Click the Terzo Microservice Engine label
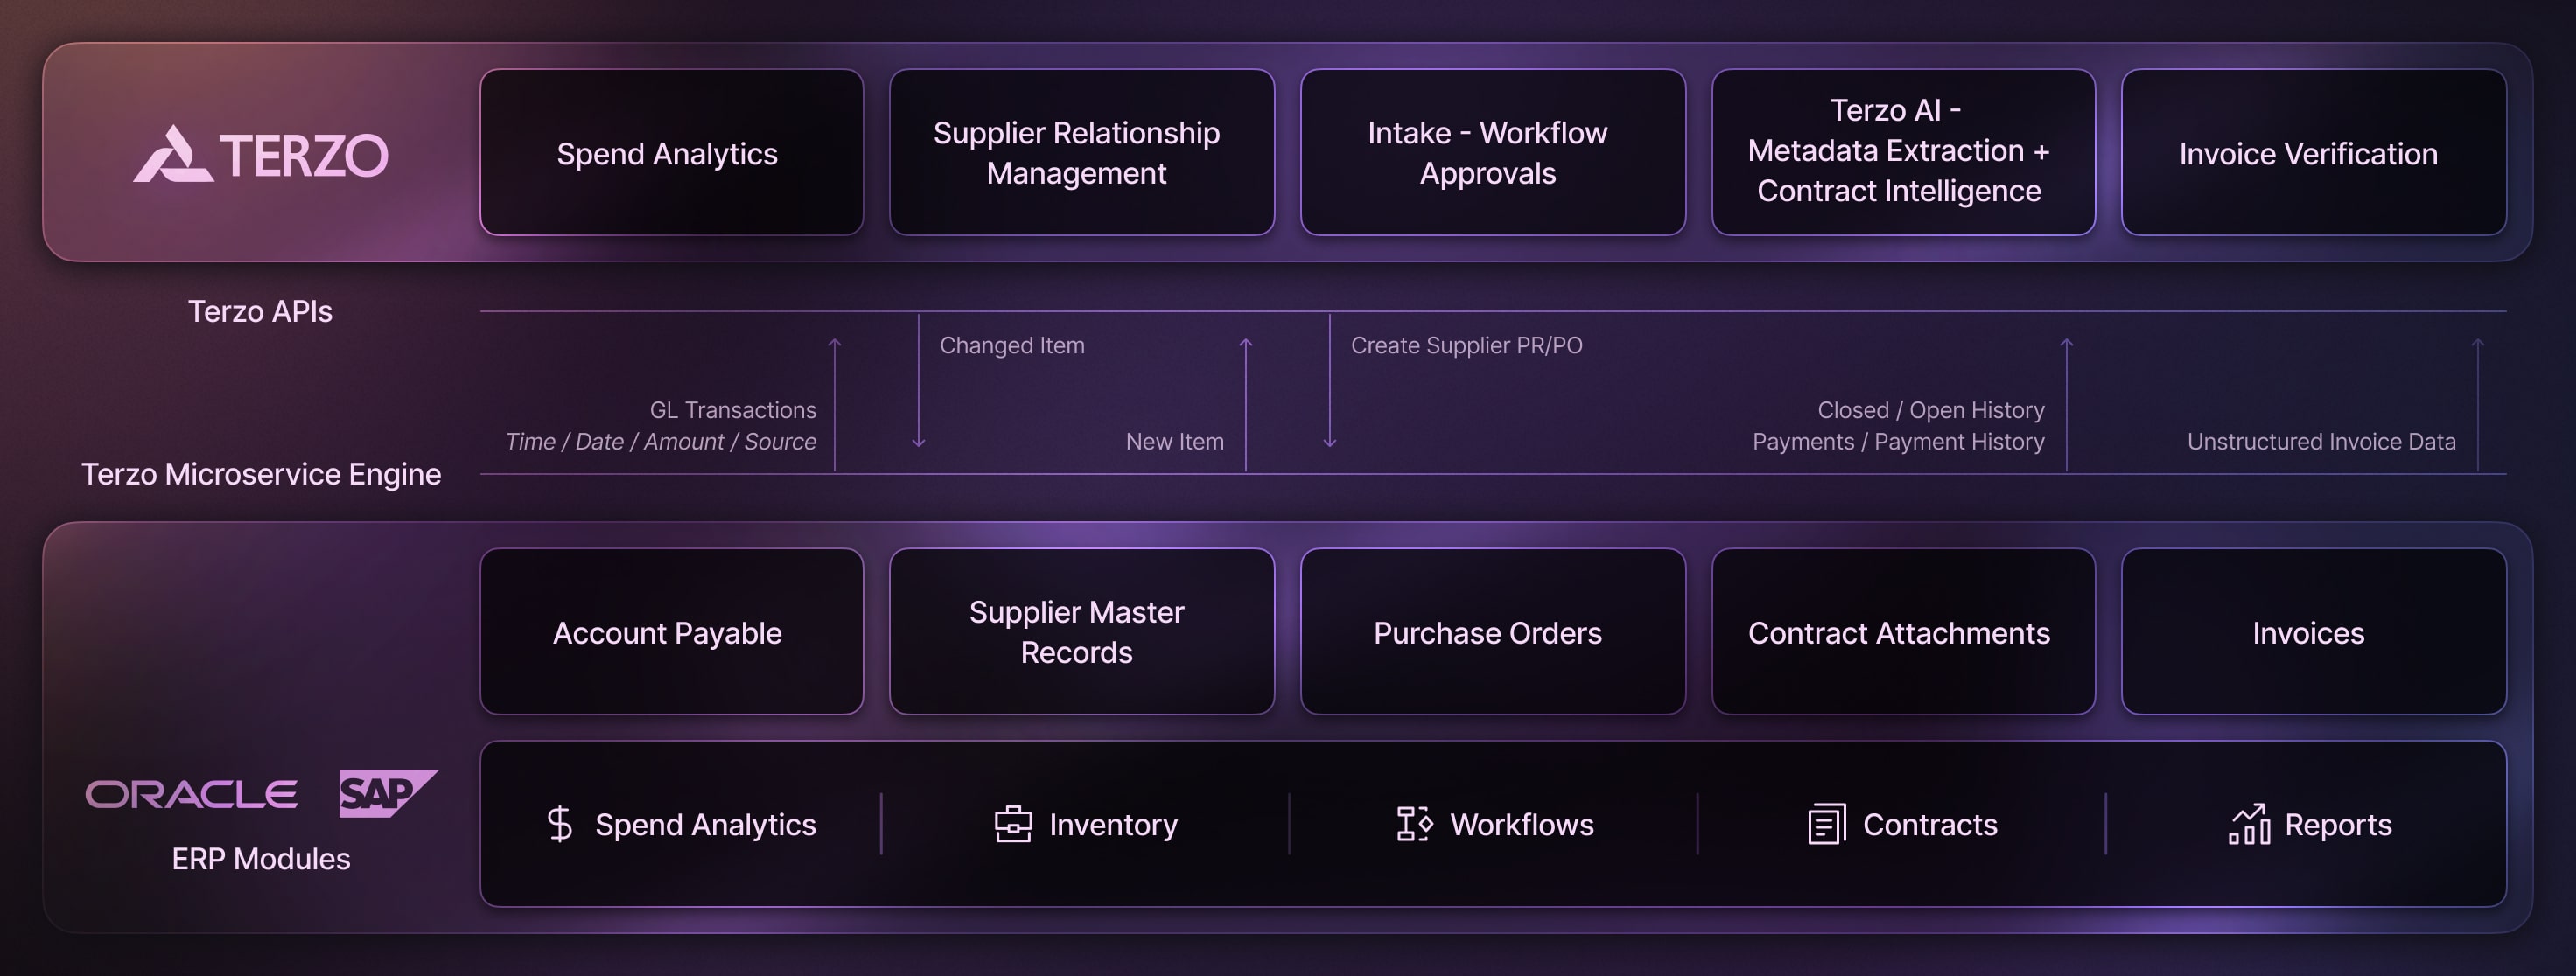The width and height of the screenshot is (2576, 976). [x=262, y=473]
